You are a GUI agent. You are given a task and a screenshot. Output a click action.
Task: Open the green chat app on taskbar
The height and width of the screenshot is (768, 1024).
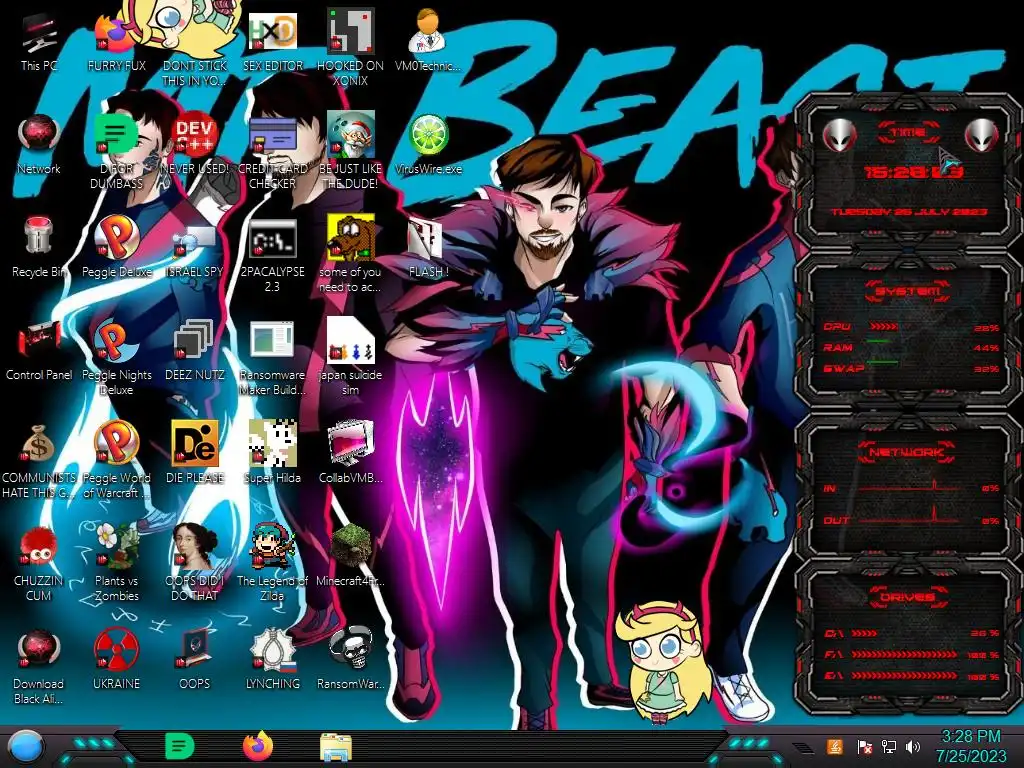point(179,746)
